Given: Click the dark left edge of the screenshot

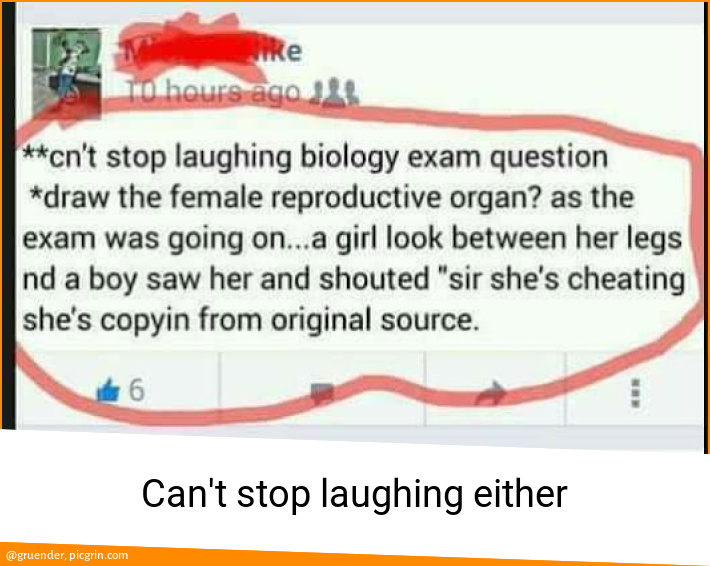Looking at the screenshot, I should (8, 215).
